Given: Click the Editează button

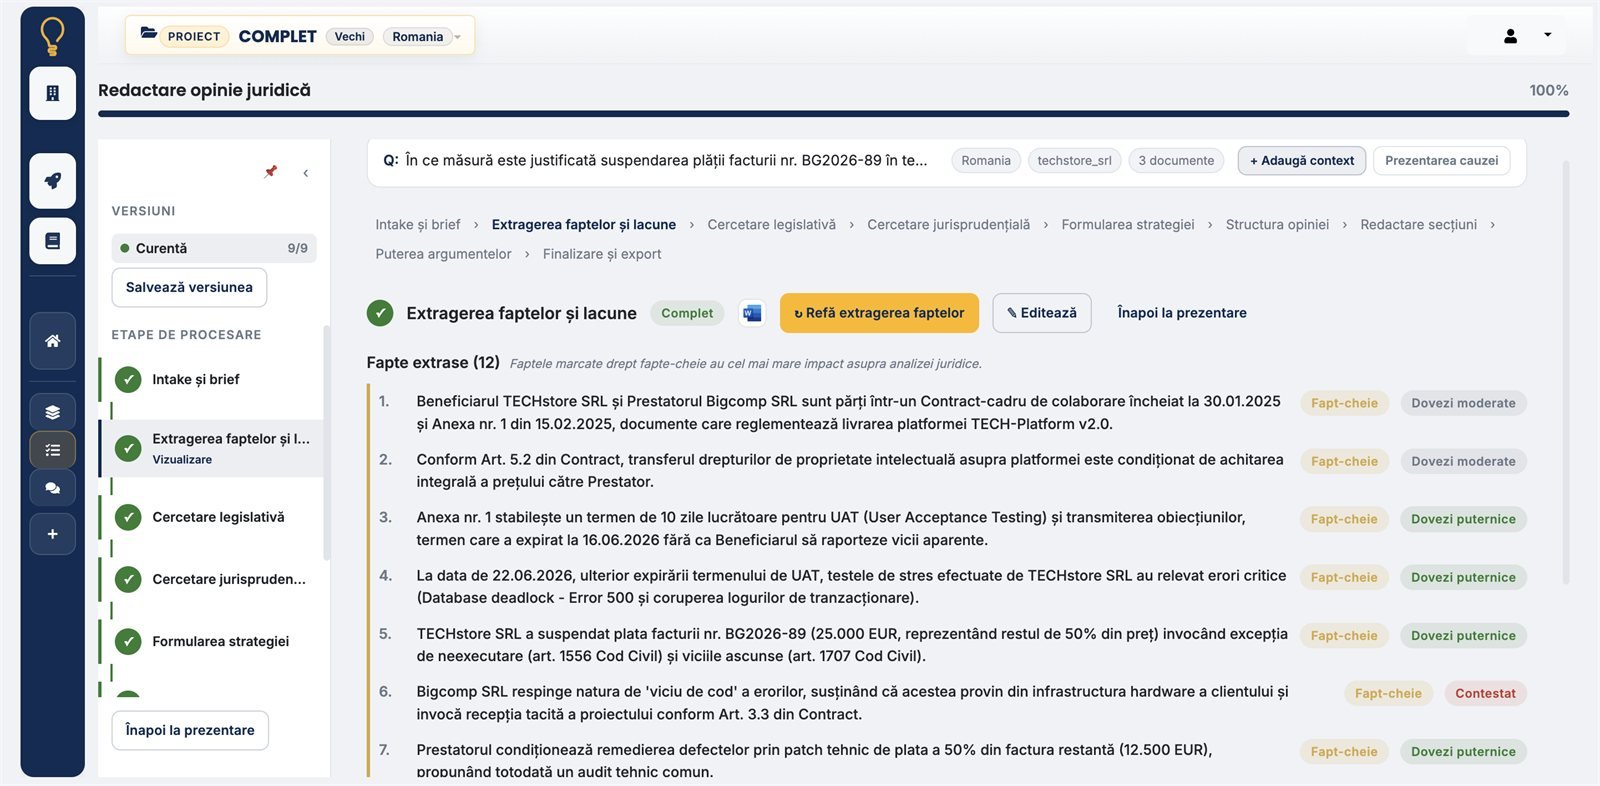Looking at the screenshot, I should (1042, 313).
